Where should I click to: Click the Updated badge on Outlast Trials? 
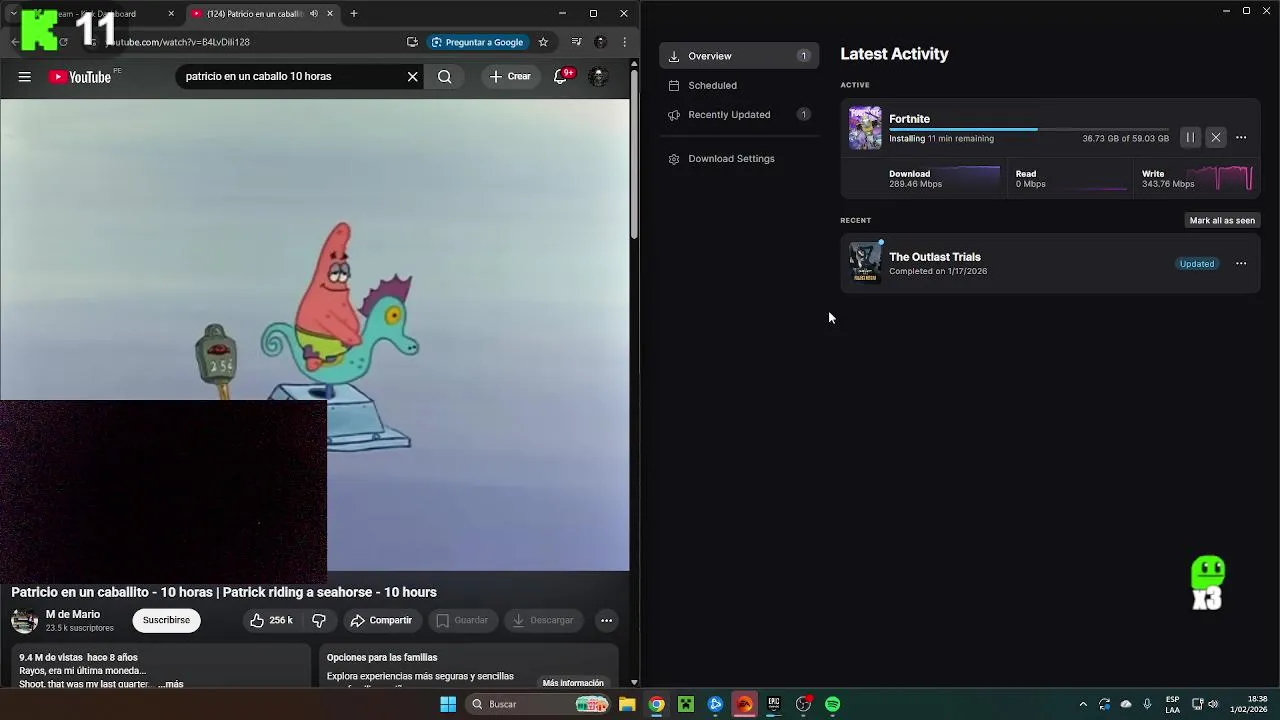[x=1197, y=264]
